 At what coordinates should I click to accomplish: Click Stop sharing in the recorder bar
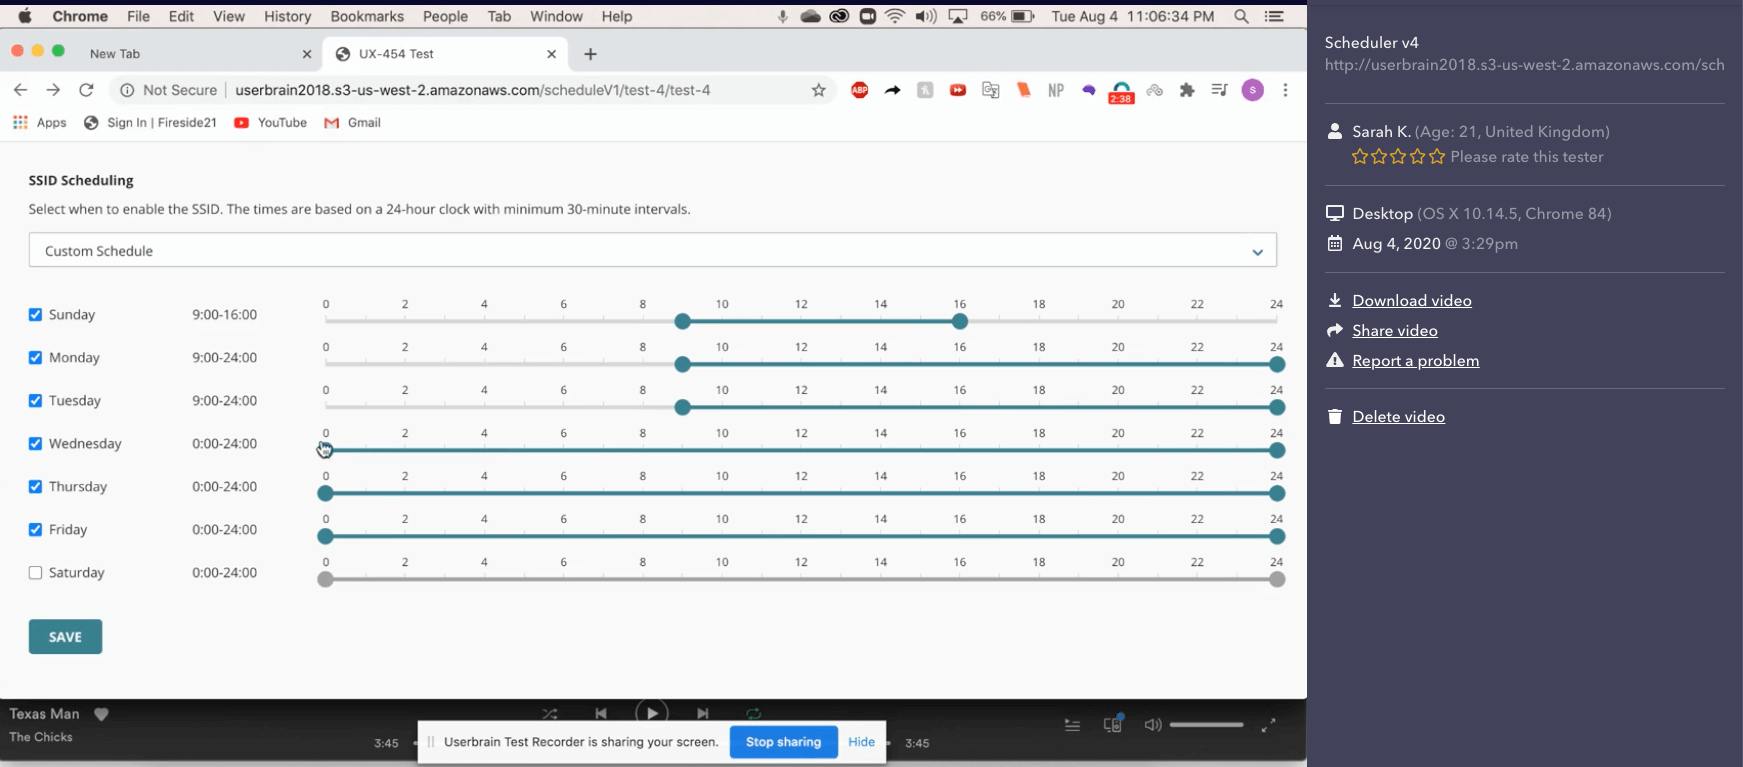(x=783, y=742)
